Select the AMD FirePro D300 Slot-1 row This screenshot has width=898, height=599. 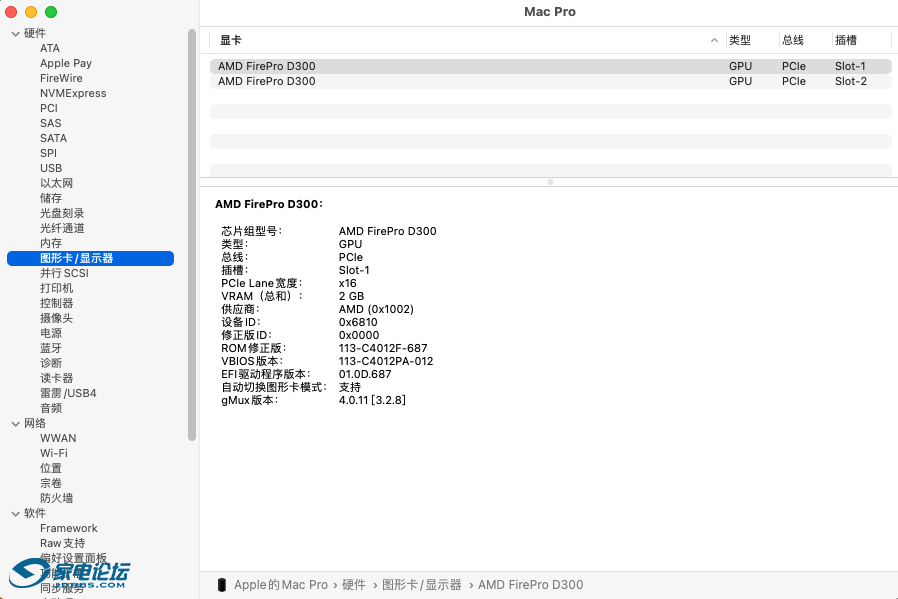pyautogui.click(x=550, y=66)
